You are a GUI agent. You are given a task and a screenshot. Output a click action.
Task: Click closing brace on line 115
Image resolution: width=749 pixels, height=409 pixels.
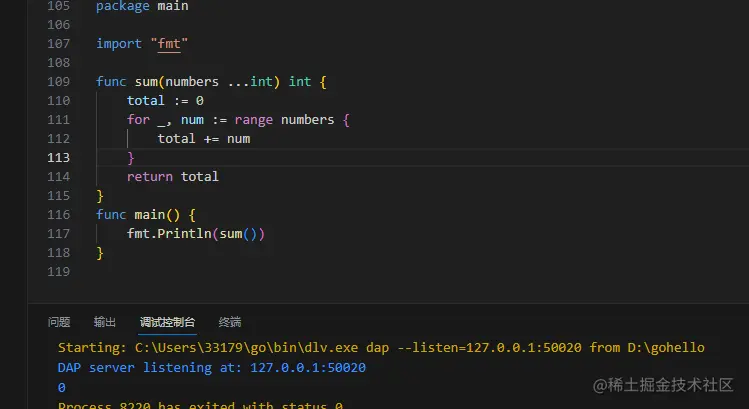(100, 196)
